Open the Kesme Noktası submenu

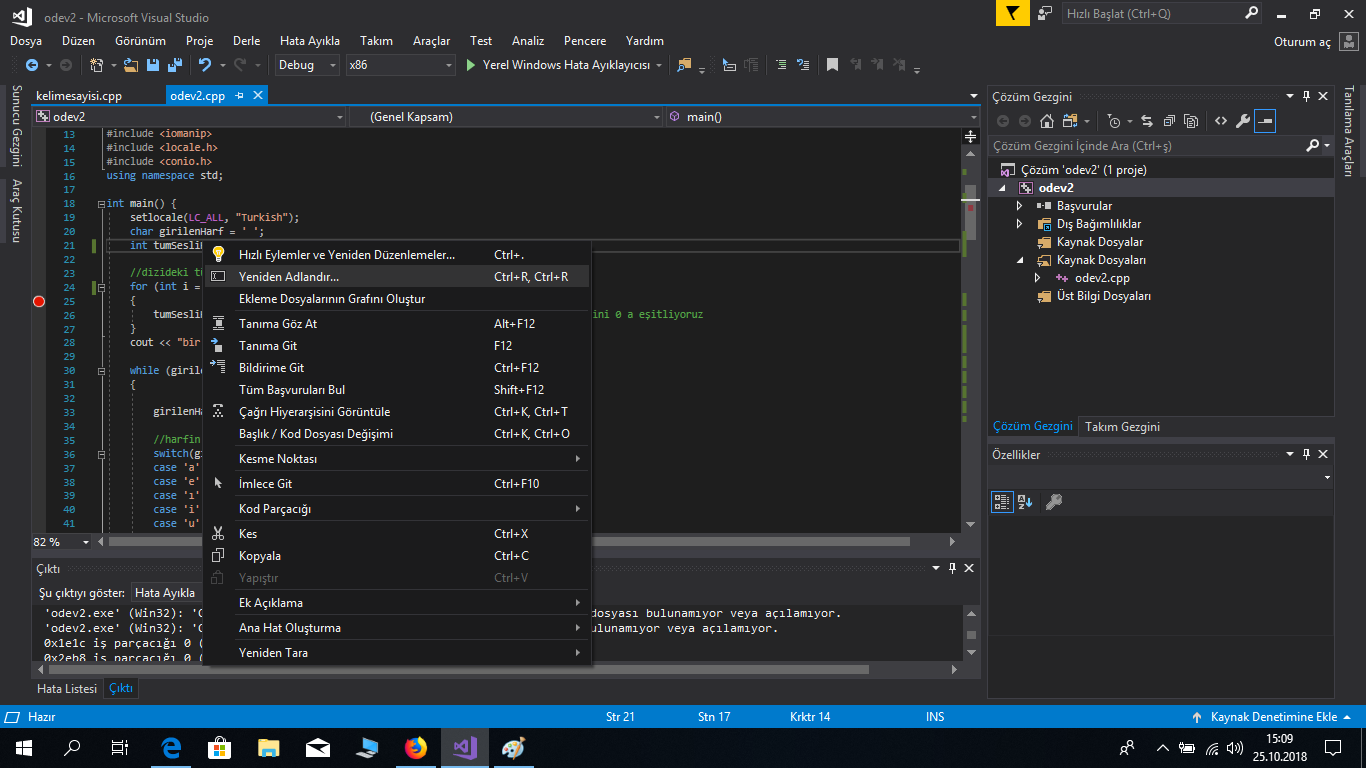tap(396, 459)
